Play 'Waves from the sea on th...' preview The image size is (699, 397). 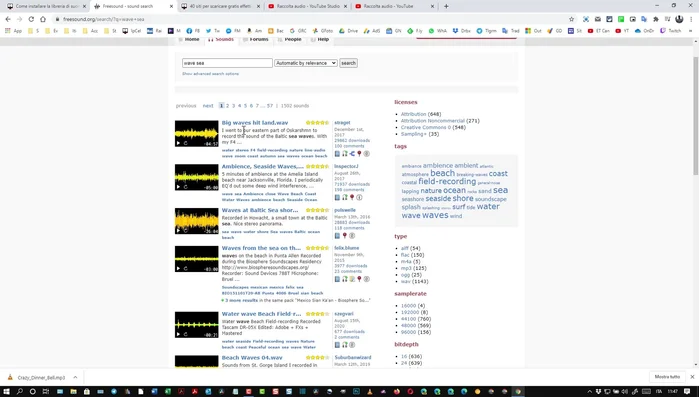(x=178, y=268)
